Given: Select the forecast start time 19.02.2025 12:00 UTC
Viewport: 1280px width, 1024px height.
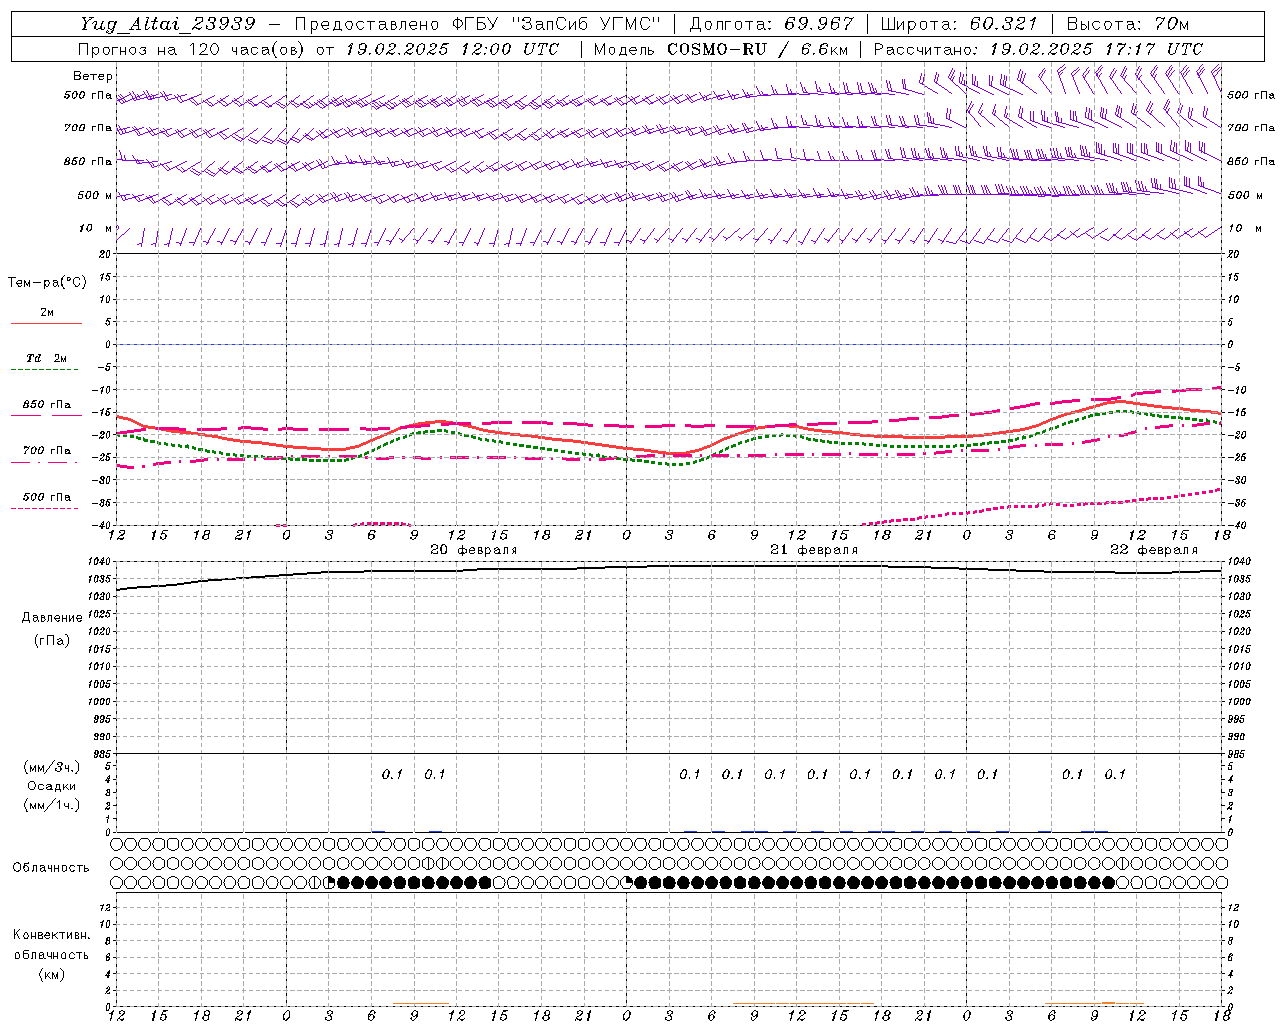Looking at the screenshot, I should coord(452,49).
